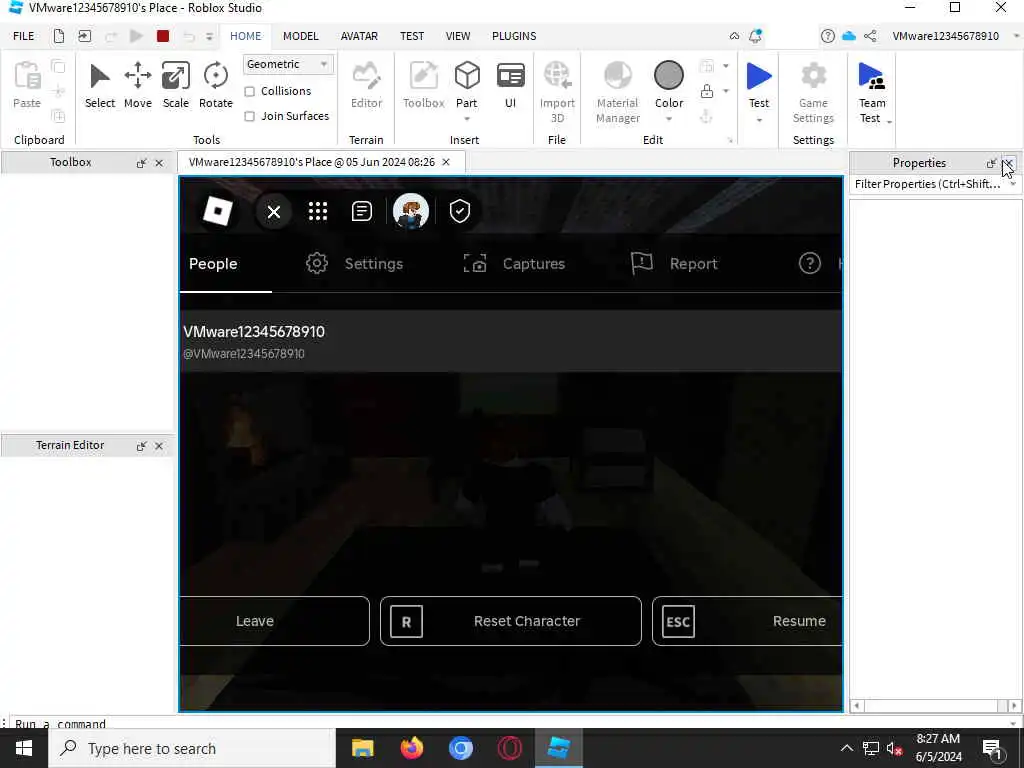Click the Roblox logo in game menu

pyautogui.click(x=217, y=211)
